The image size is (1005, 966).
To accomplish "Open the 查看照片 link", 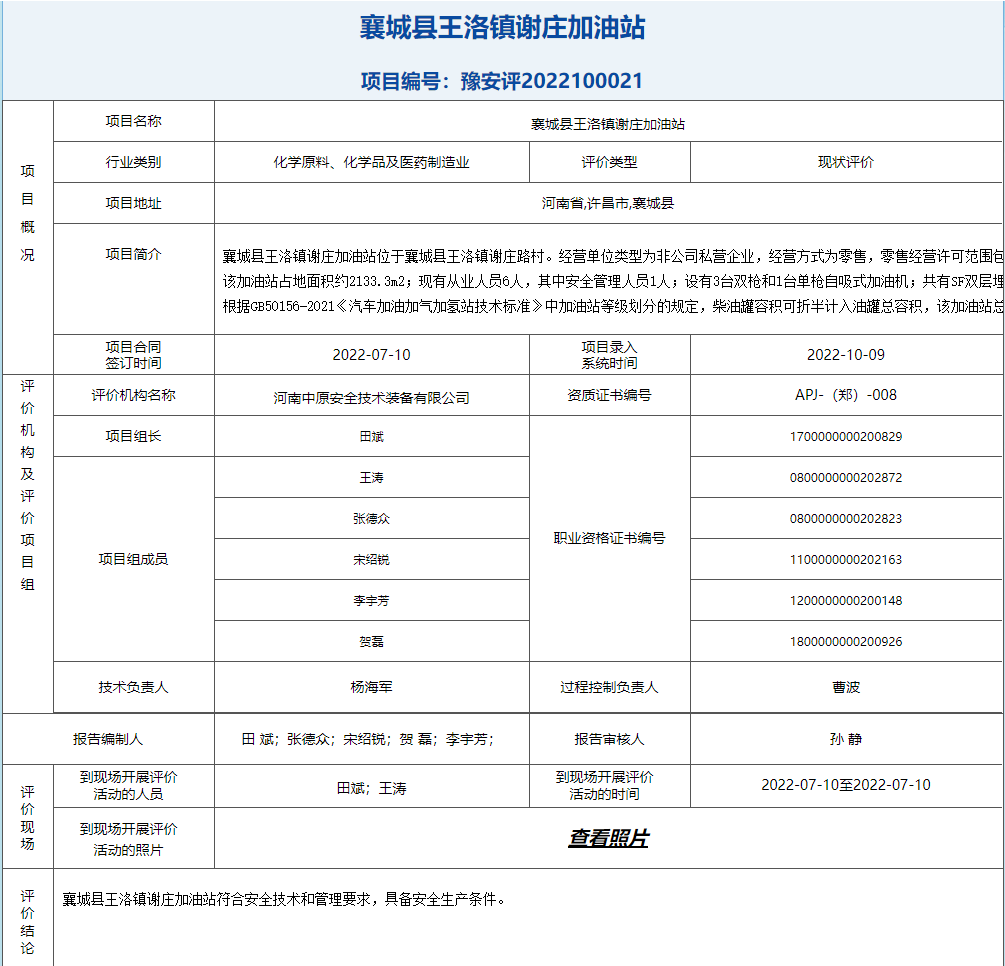I will click(x=608, y=838).
